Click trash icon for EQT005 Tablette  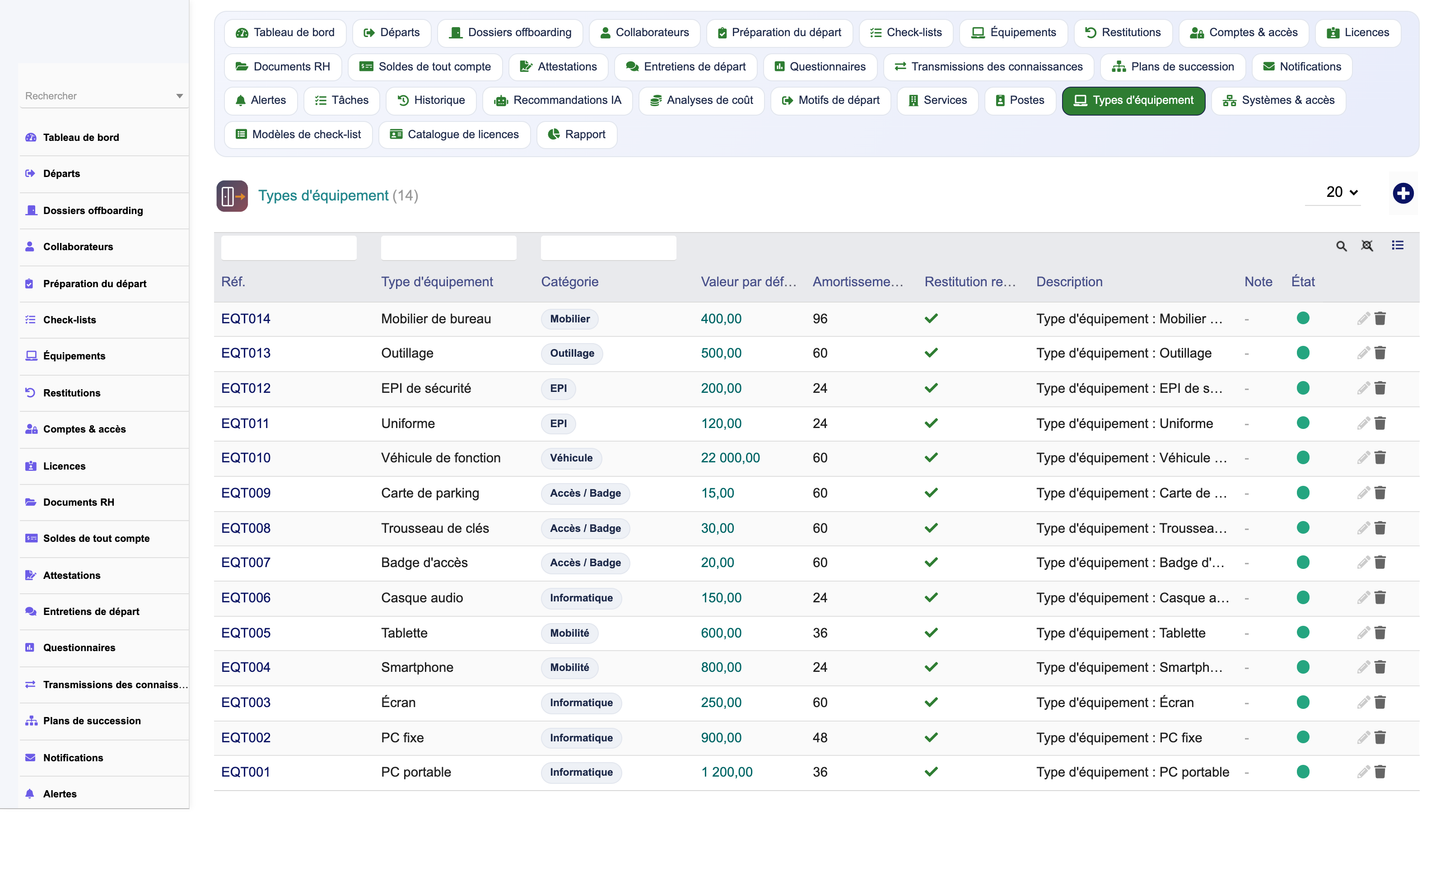click(1380, 632)
